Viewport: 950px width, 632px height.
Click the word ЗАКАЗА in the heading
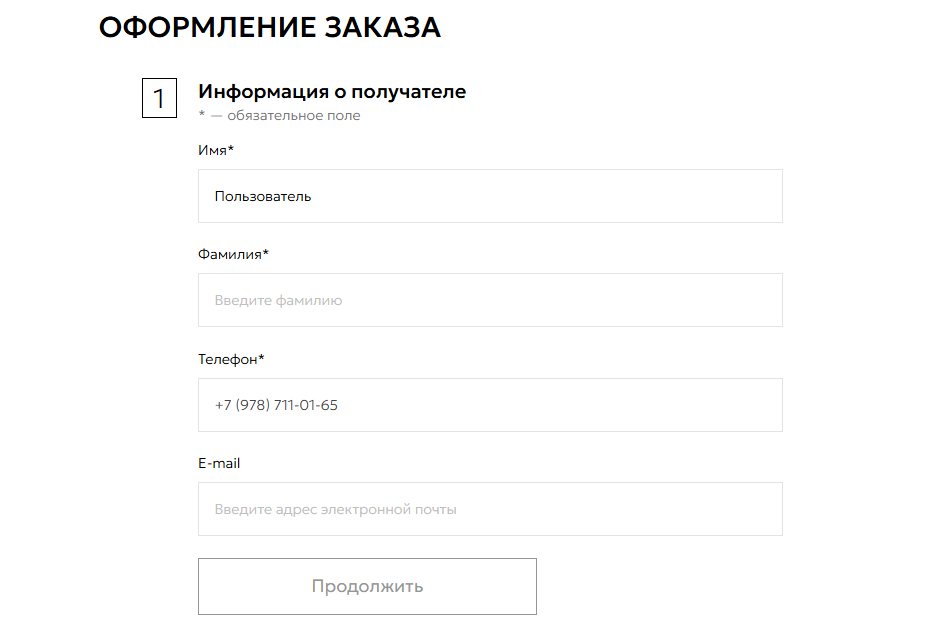pos(383,28)
